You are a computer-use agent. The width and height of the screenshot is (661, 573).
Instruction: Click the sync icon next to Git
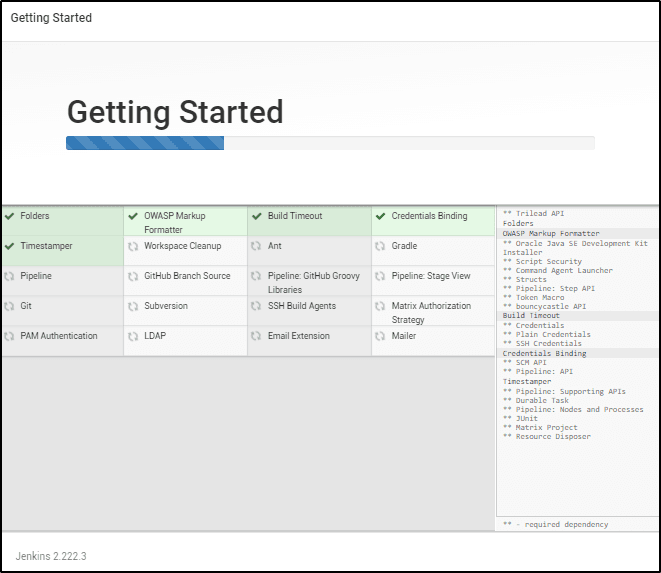[x=10, y=306]
